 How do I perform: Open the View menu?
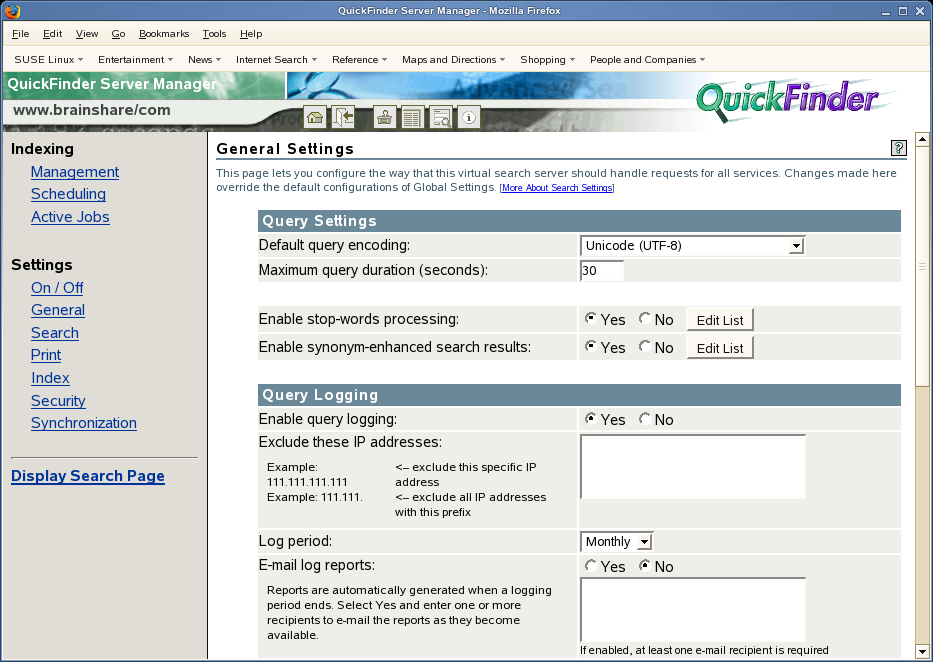click(x=87, y=34)
